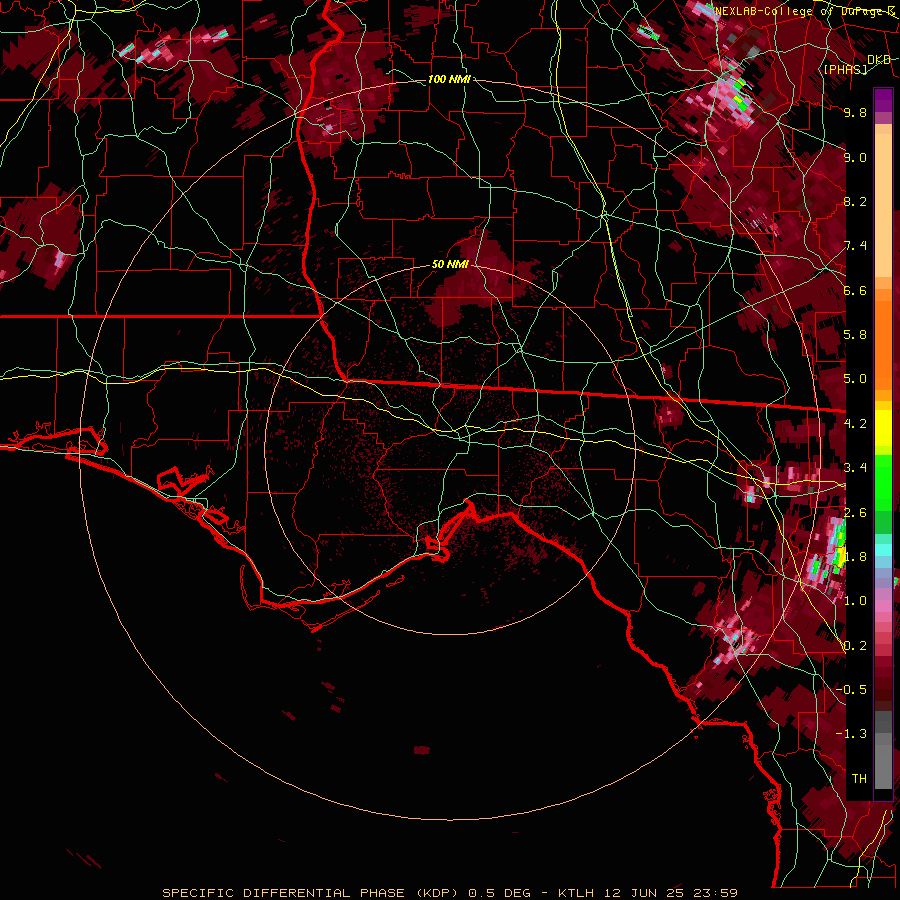Click the 12 JUN 25 23:59 timestamp
The height and width of the screenshot is (900, 900).
pyautogui.click(x=671, y=893)
